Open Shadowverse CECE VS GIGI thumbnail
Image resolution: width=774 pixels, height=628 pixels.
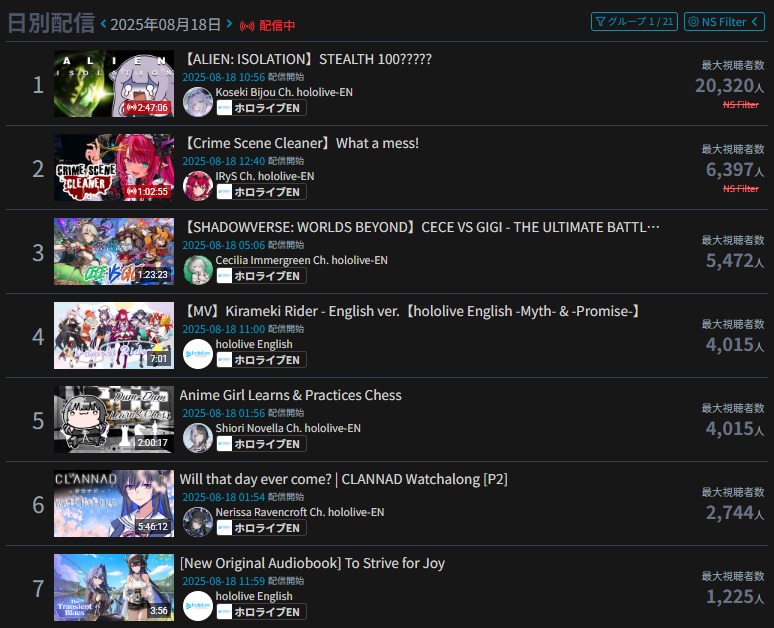pyautogui.click(x=114, y=251)
